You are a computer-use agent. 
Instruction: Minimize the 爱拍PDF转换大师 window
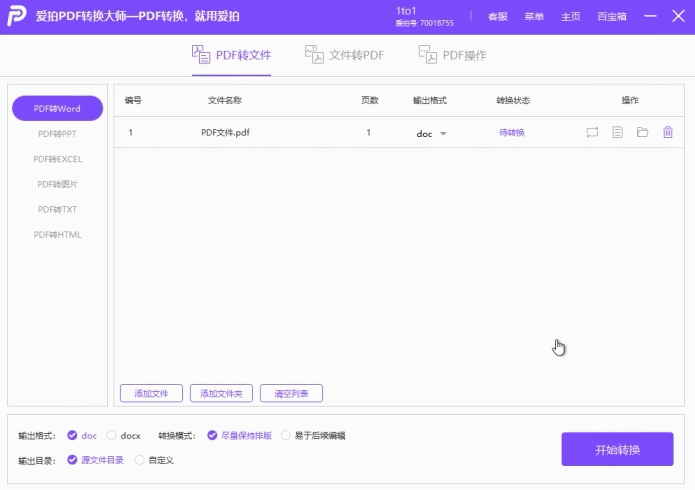point(650,16)
